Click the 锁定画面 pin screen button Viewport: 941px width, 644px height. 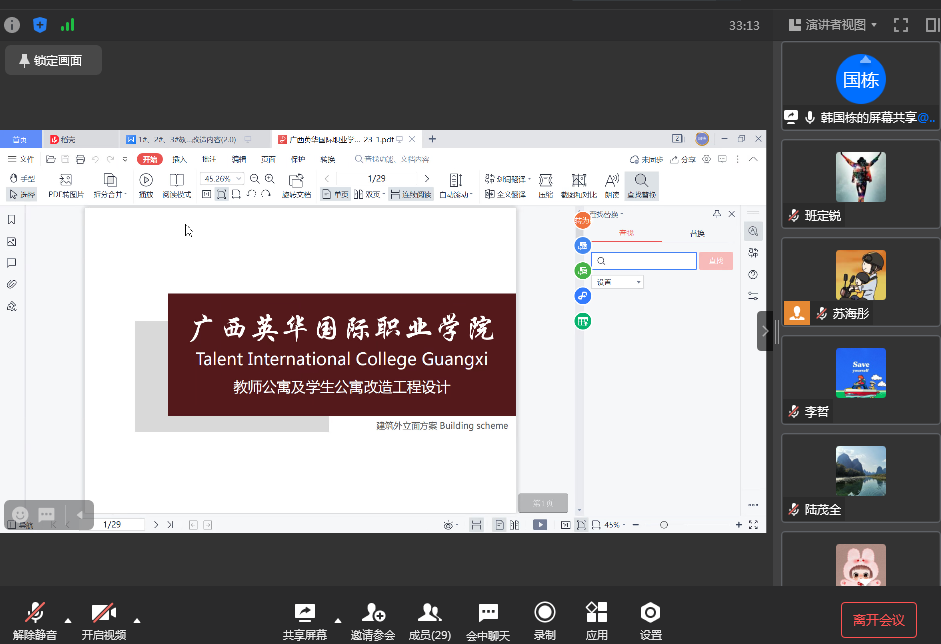tap(53, 60)
